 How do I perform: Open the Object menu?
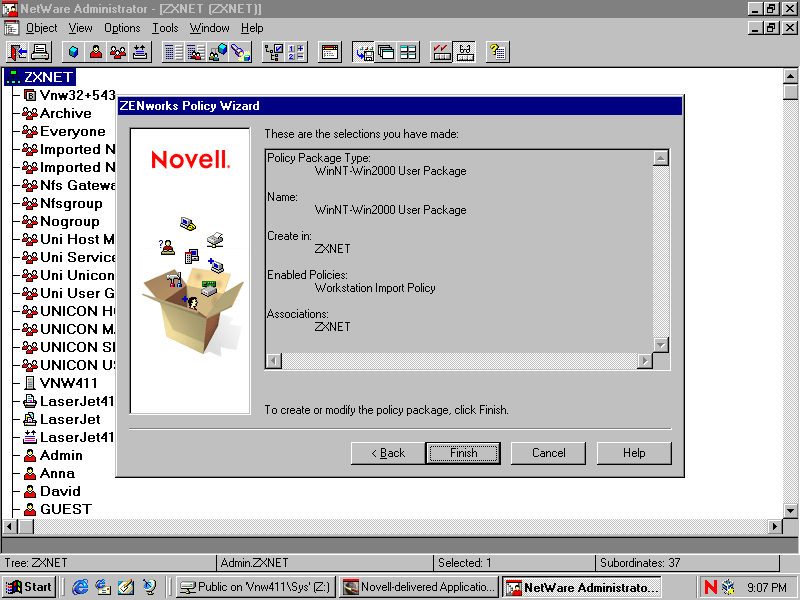coord(41,28)
